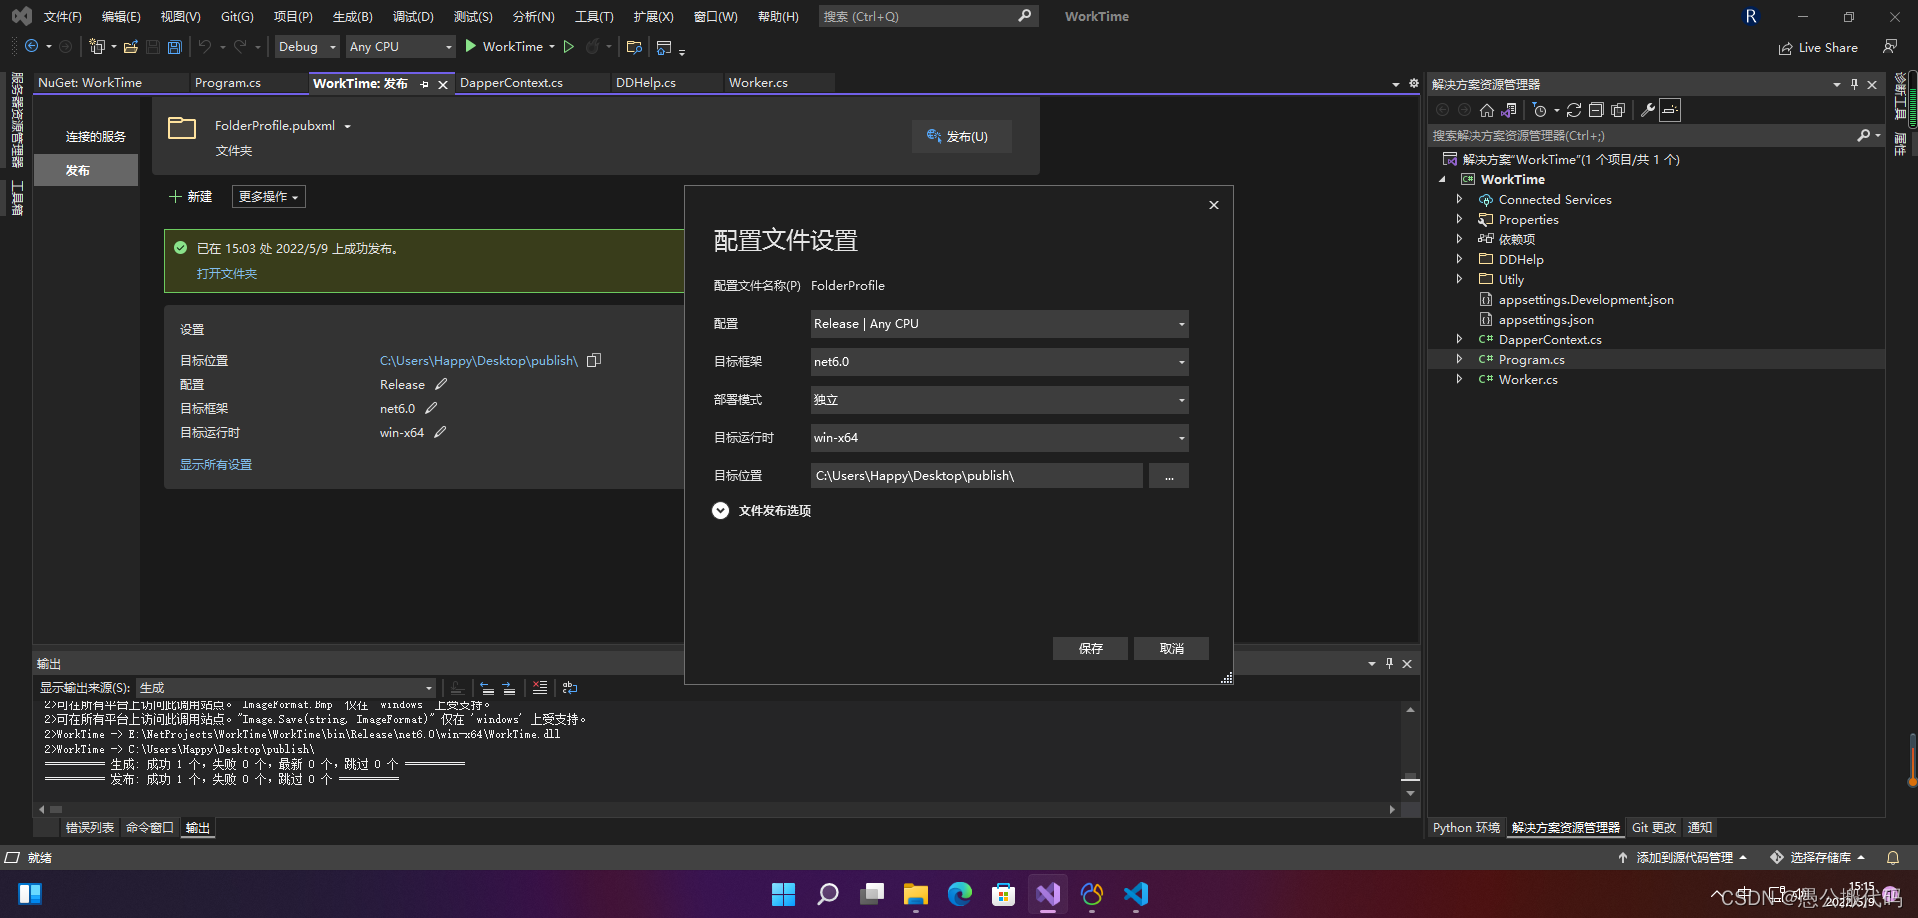Click Collapse All icon in Solution Explorer

tap(1596, 110)
